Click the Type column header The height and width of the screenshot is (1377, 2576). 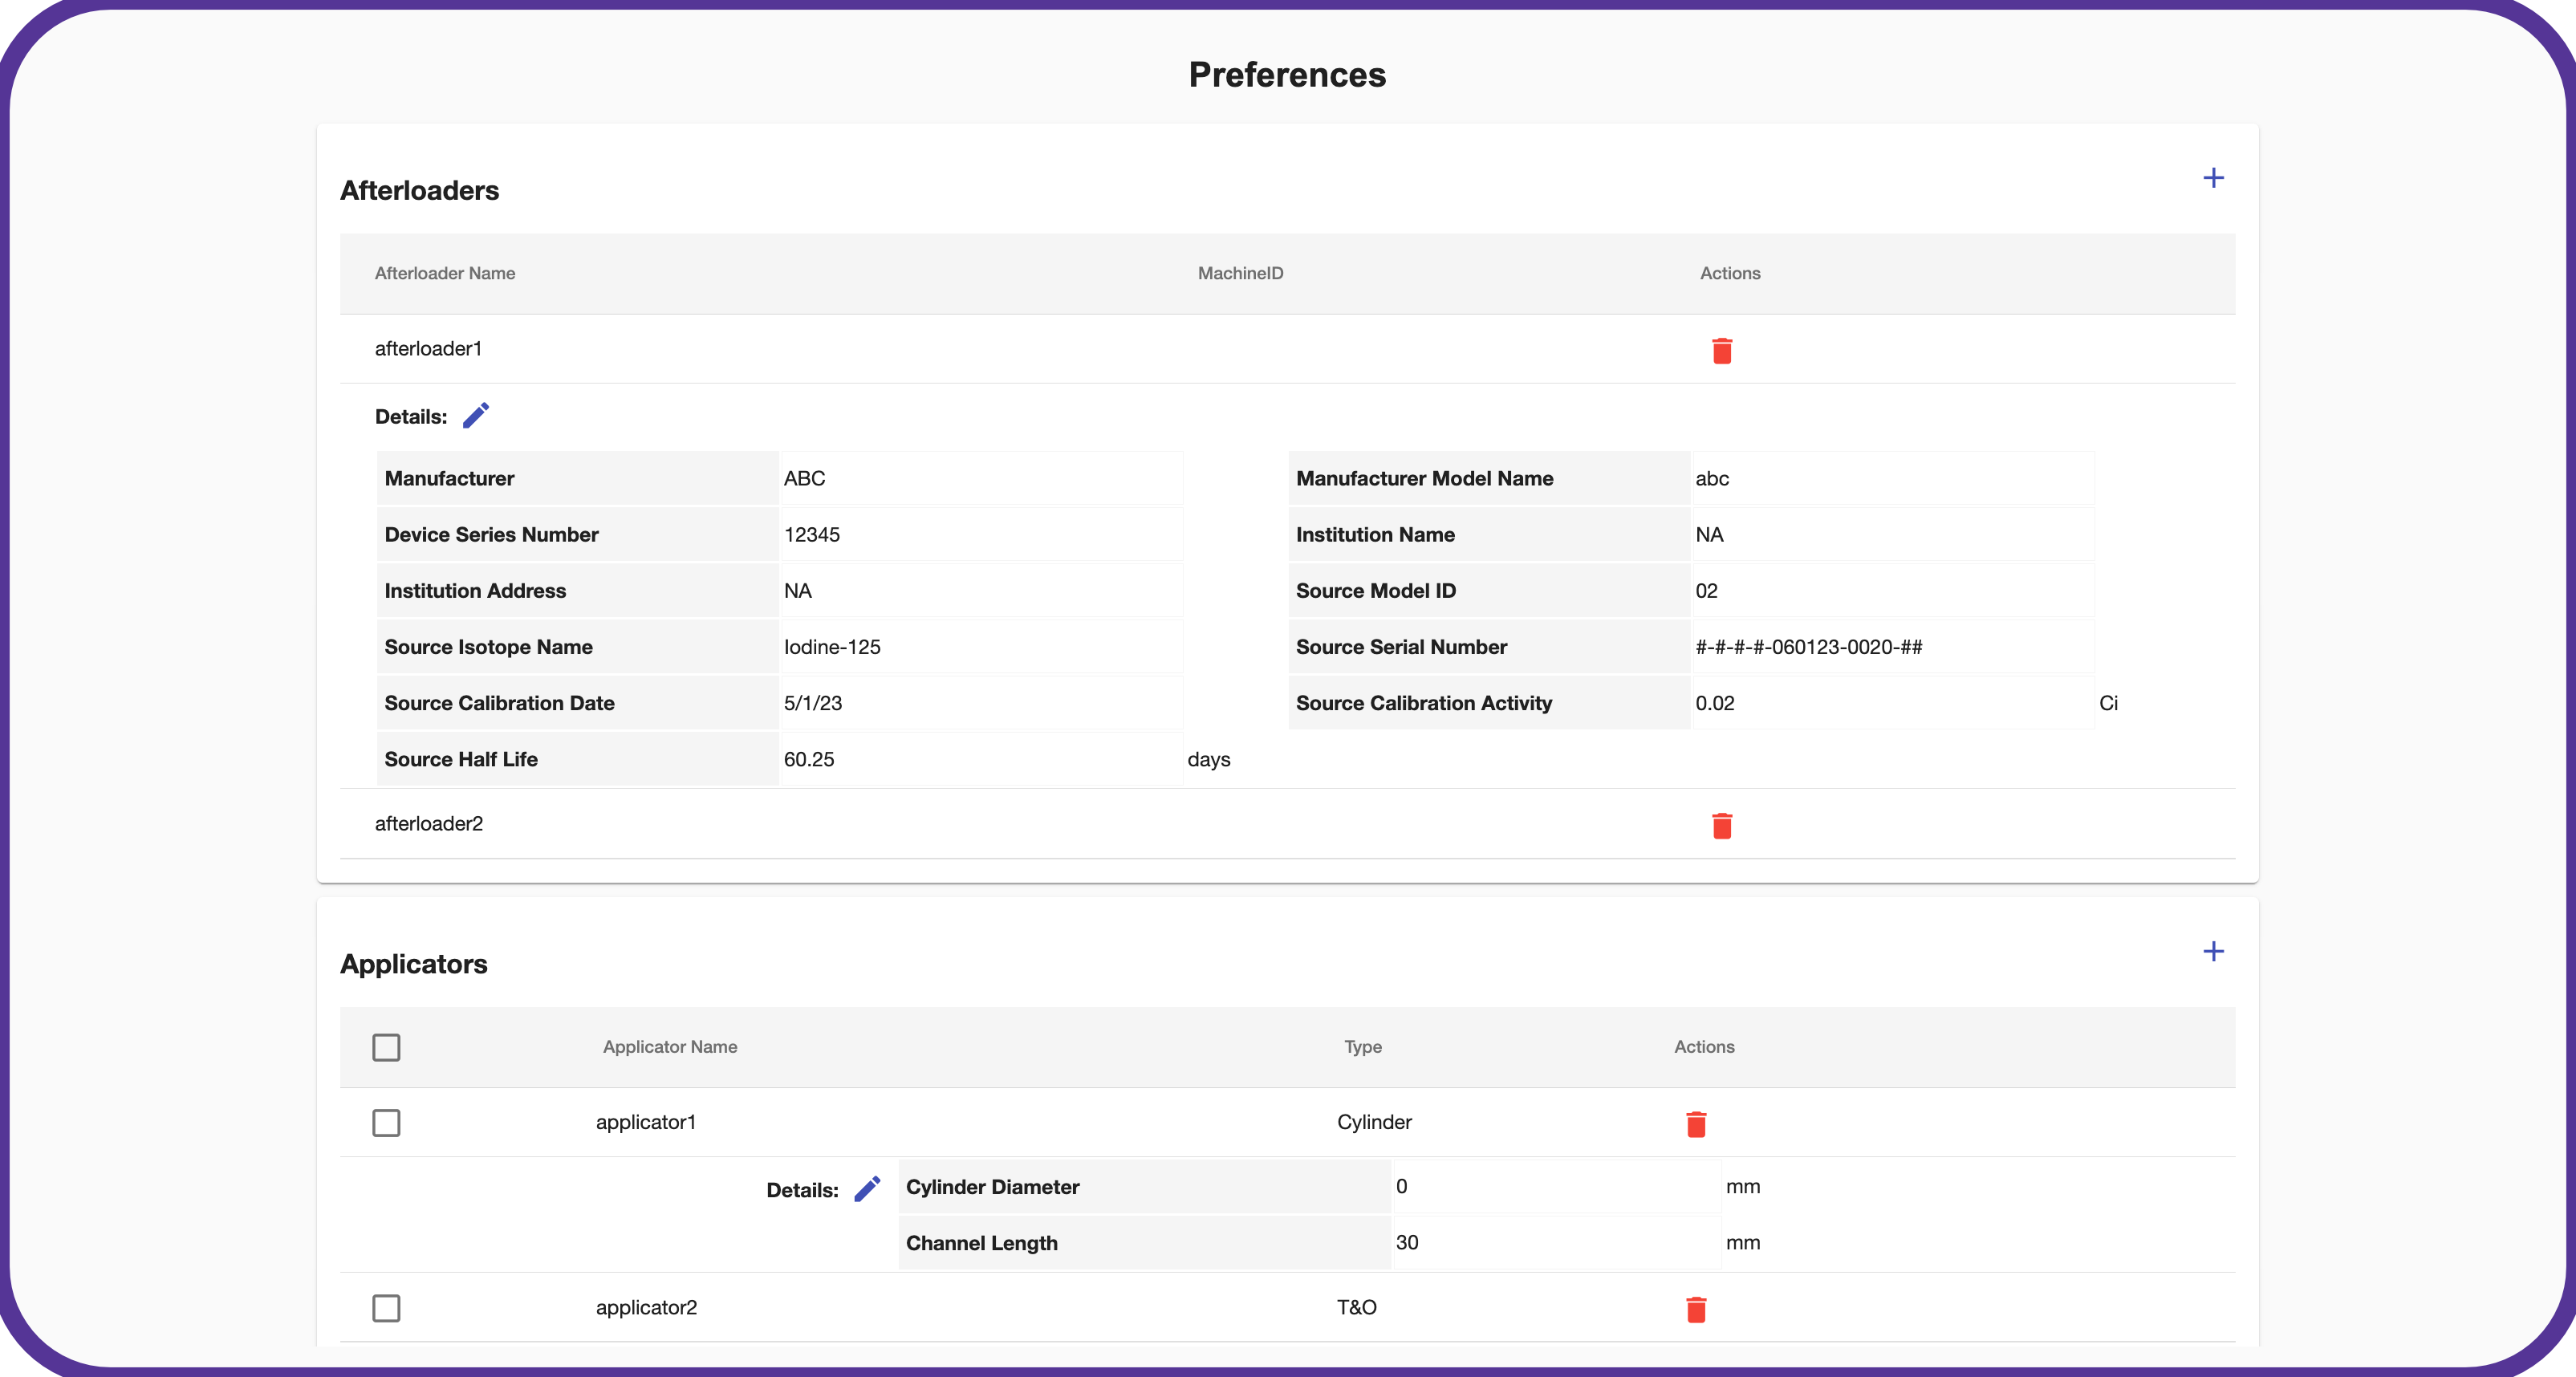tap(1362, 1047)
